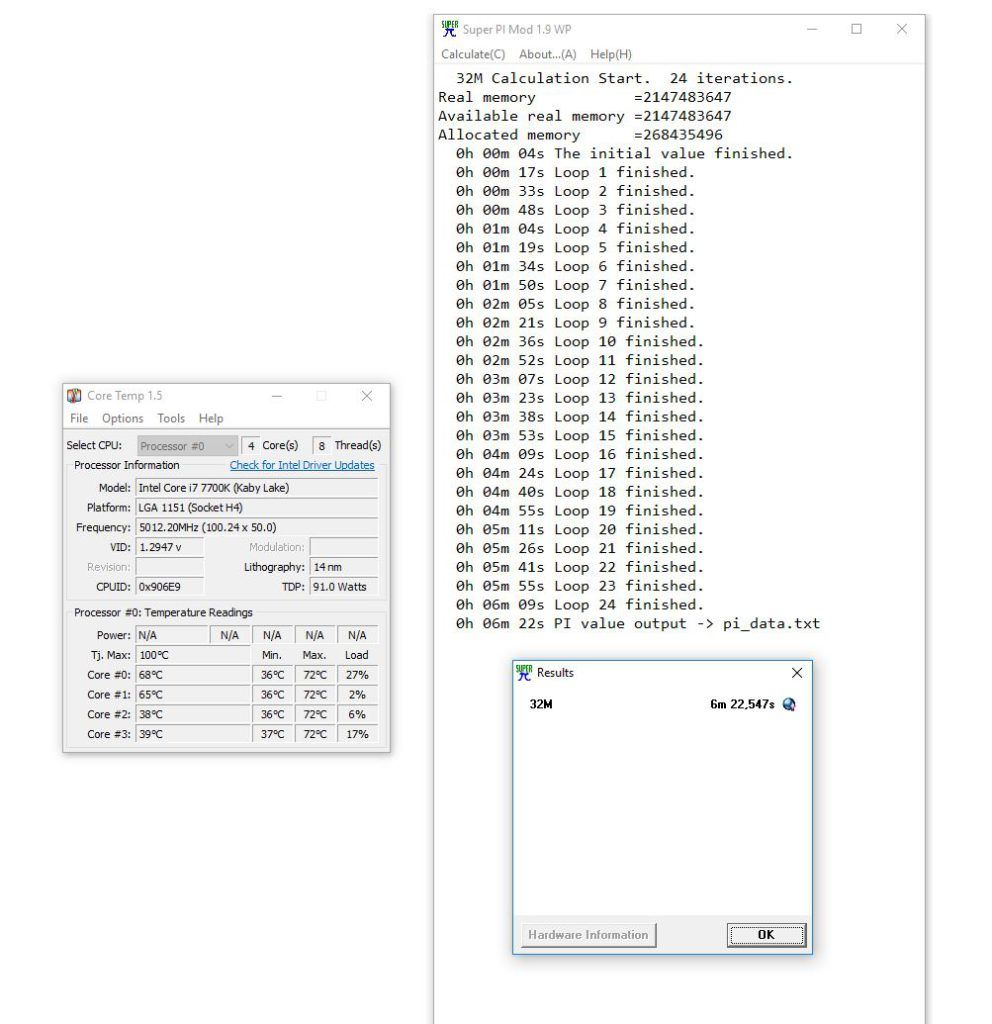Screen dimensions: 992x1024
Task: Close the Core Temp window
Action: 367,396
